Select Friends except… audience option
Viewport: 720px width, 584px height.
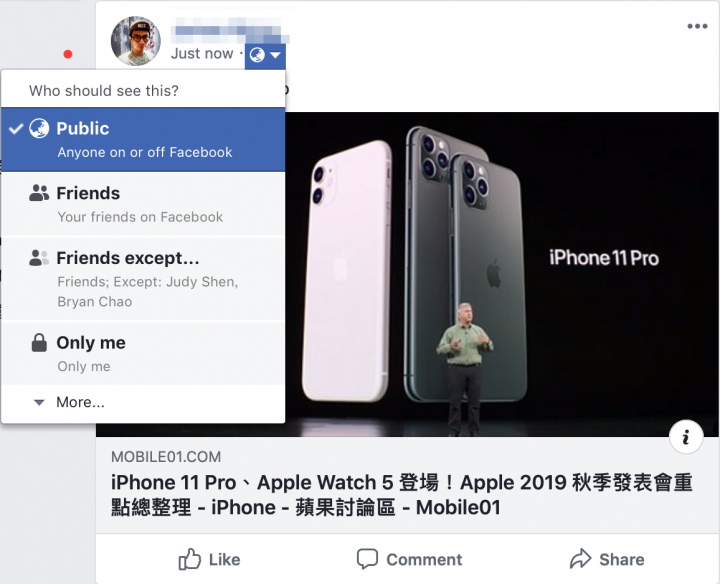pyautogui.click(x=143, y=278)
